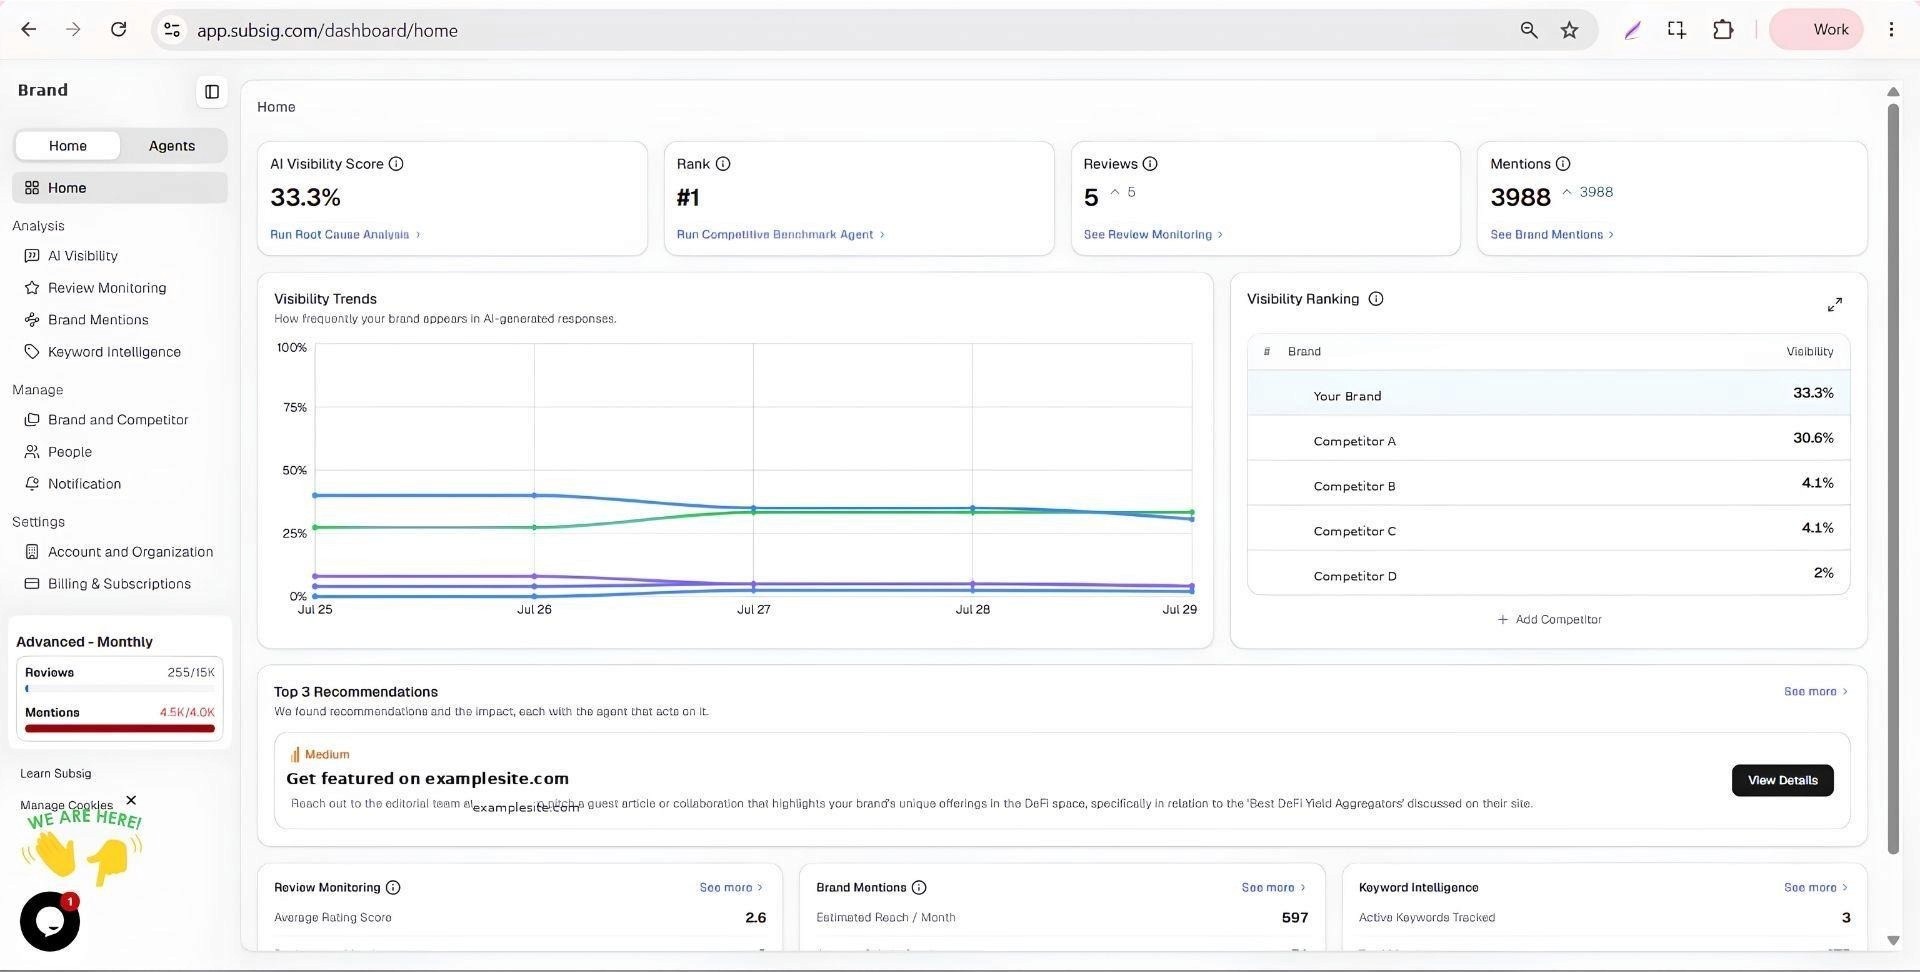Image resolution: width=1920 pixels, height=972 pixels.
Task: Expand See more for Top 3 Recommendations
Action: point(1816,692)
